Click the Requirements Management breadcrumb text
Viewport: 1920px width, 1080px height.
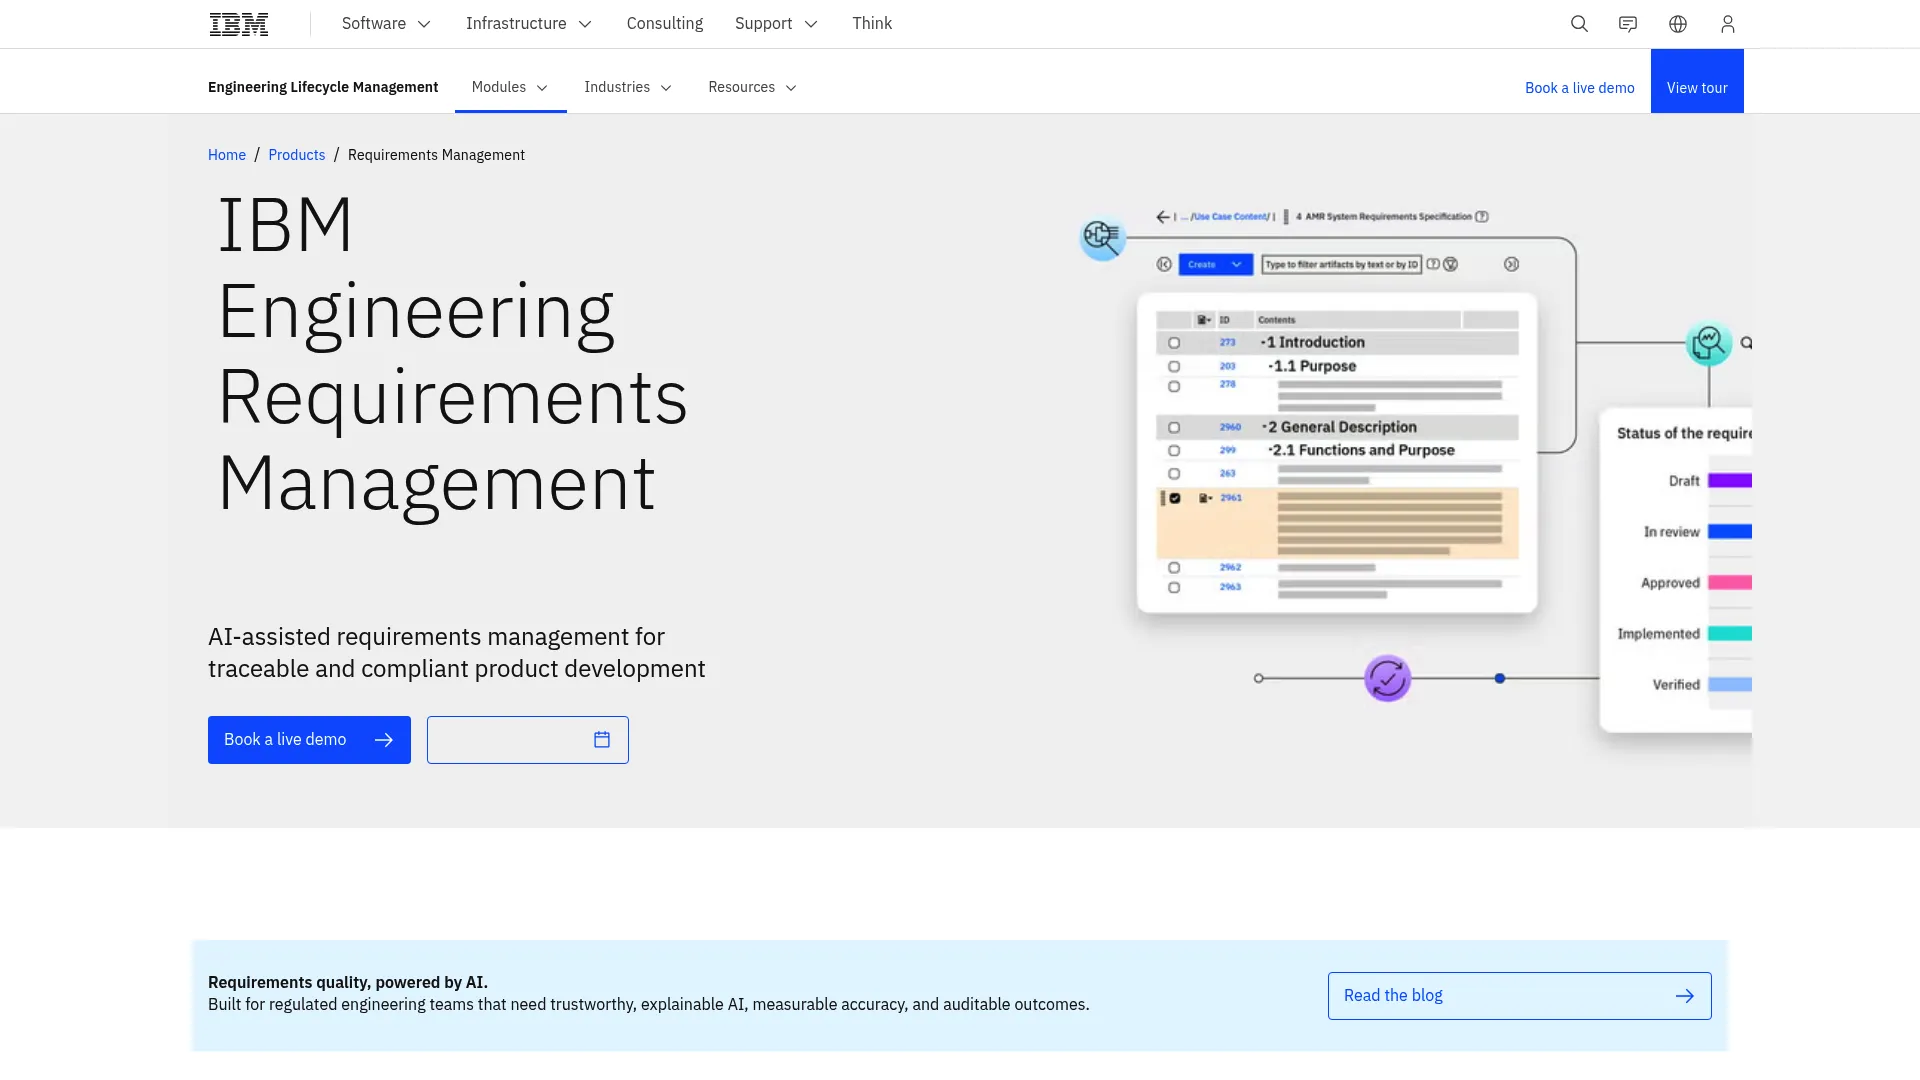436,155
